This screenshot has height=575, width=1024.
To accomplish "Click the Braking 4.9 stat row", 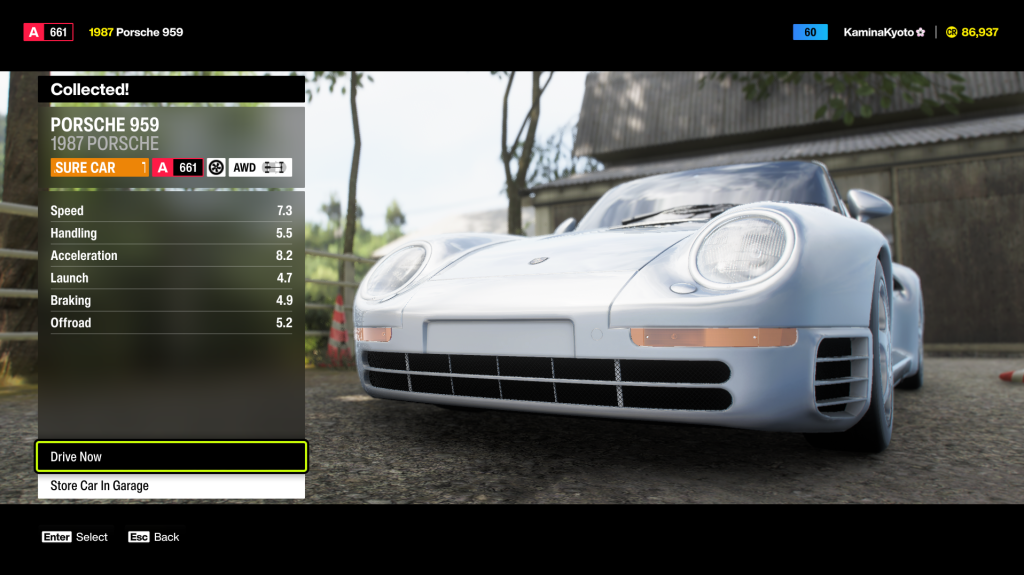I will pyautogui.click(x=171, y=301).
